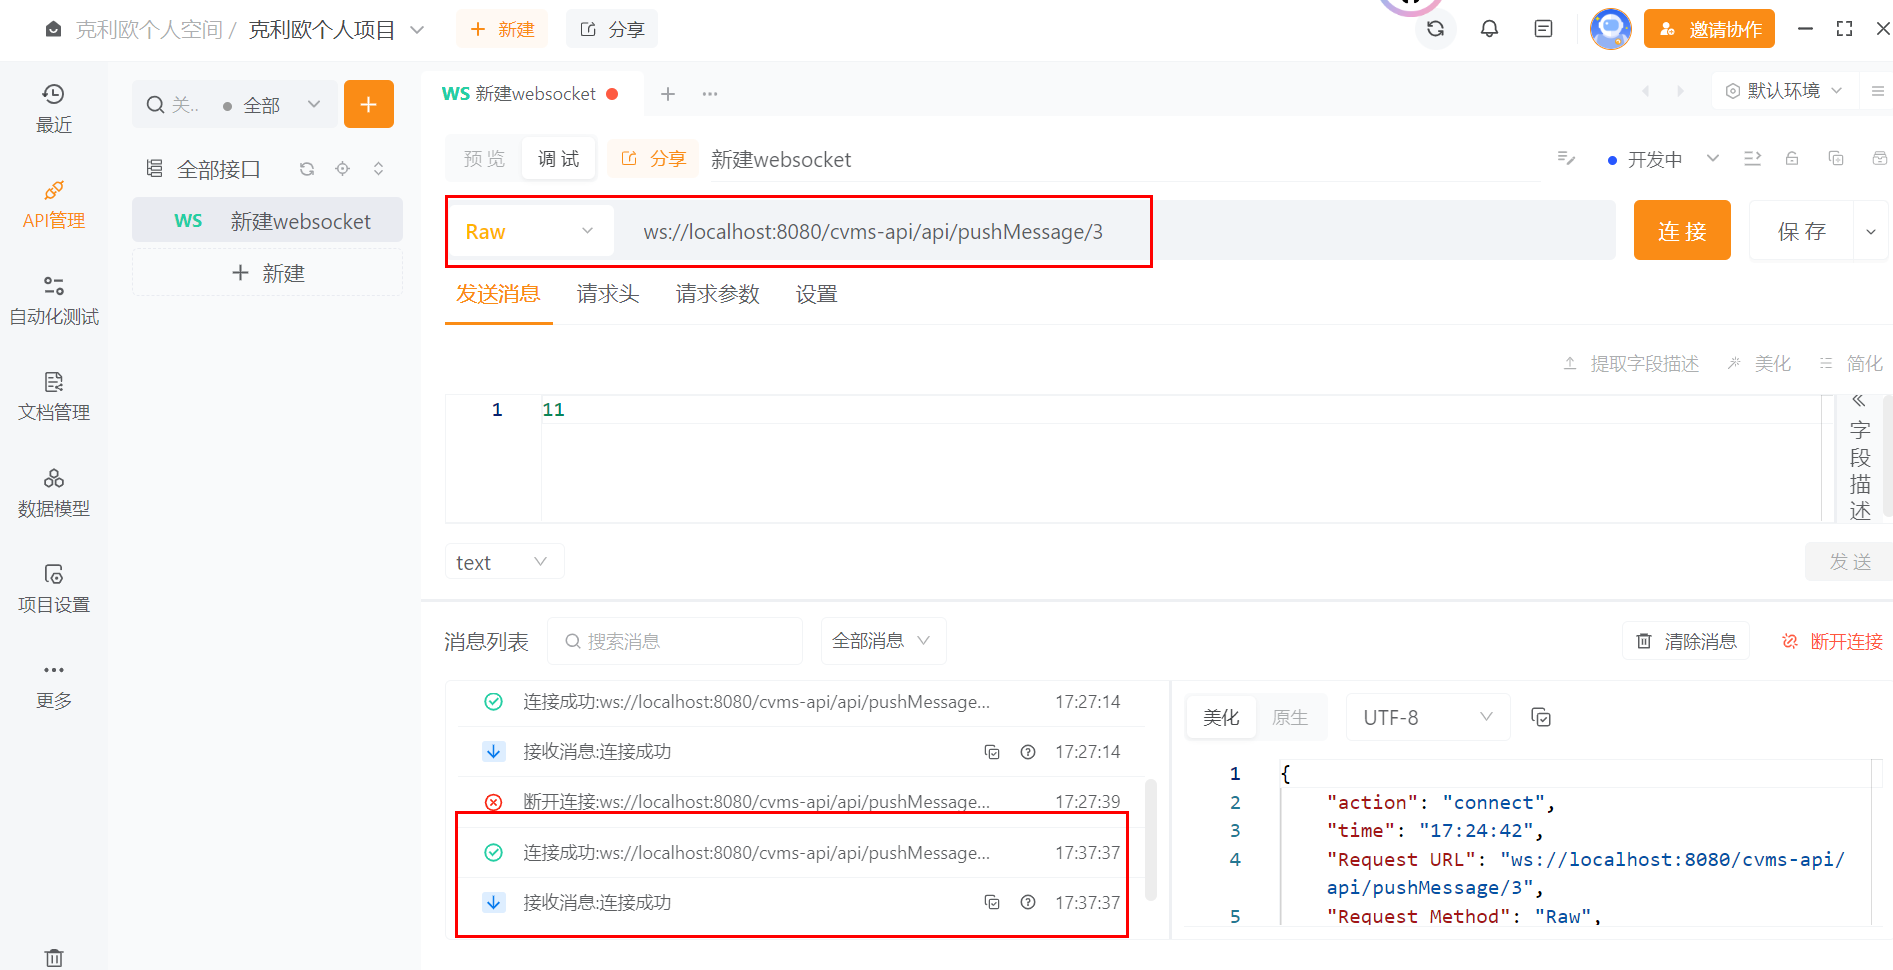Click the orange 连接 button
Screen dimensions: 1893x970
pyautogui.click(x=1681, y=231)
